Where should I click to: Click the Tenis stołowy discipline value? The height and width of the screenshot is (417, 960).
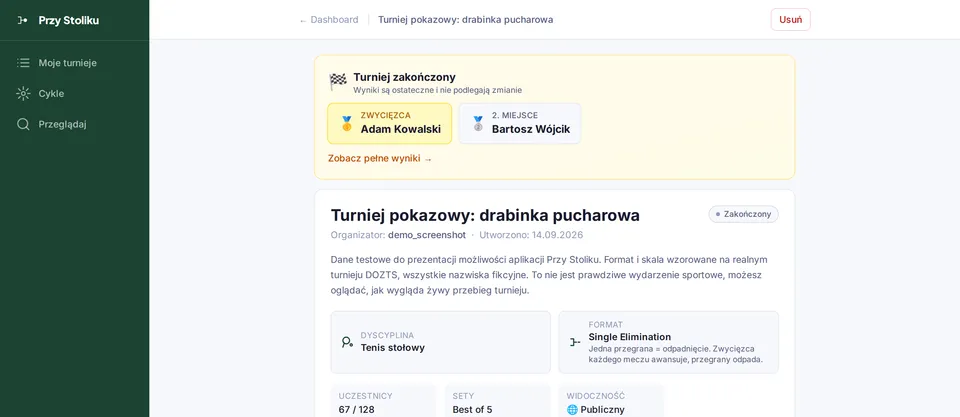[x=392, y=348]
